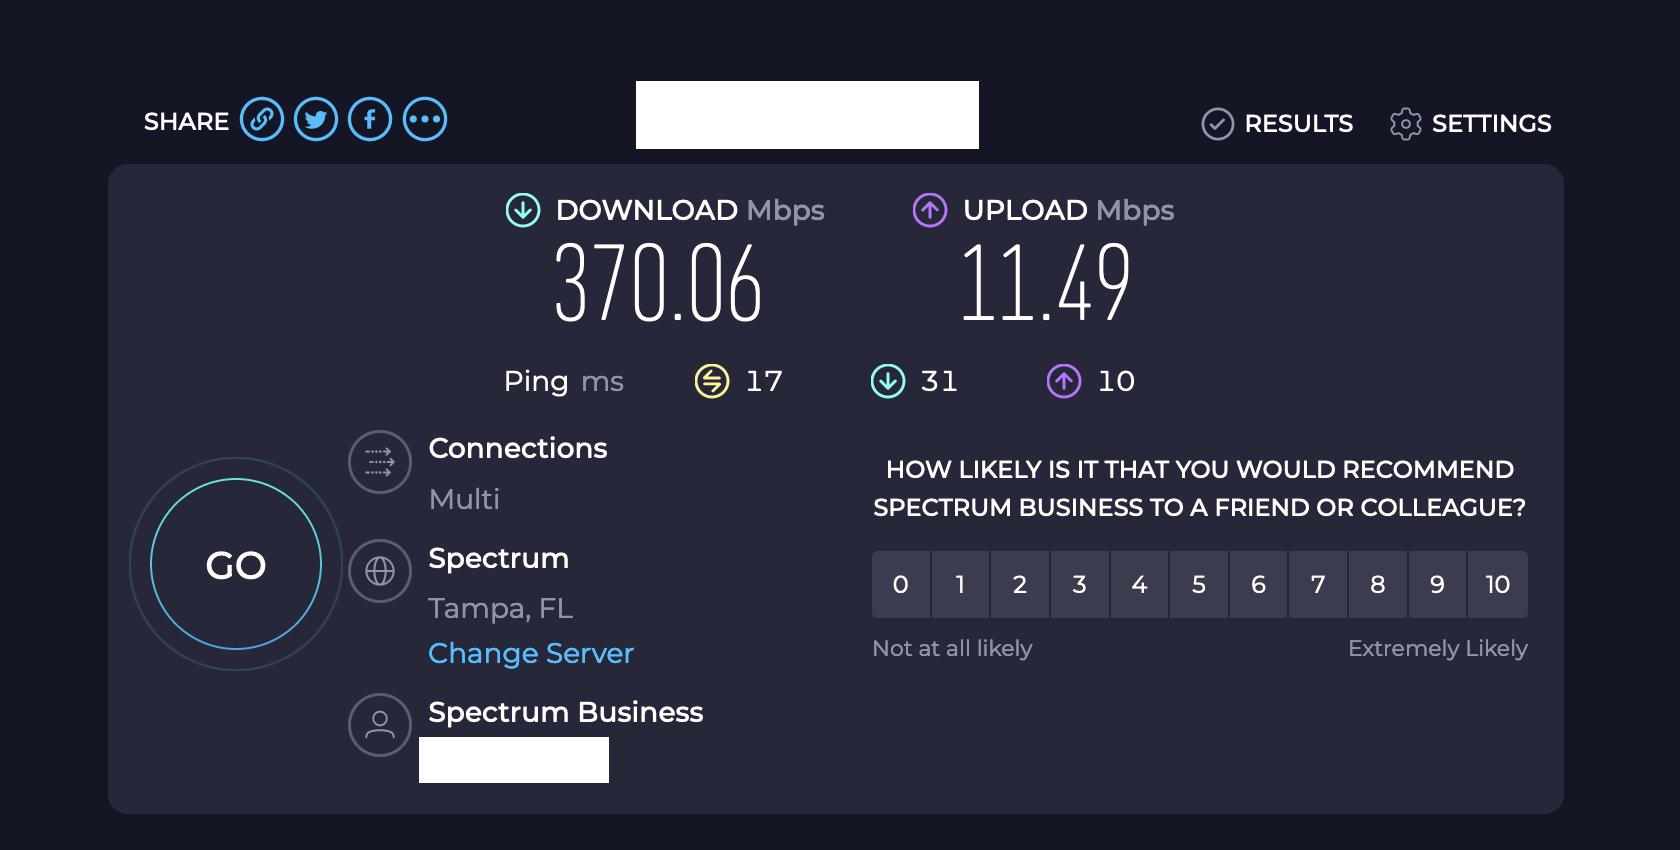Screen dimensions: 1680x850
Task: Select rating 0 in recommendation scale
Action: (901, 584)
